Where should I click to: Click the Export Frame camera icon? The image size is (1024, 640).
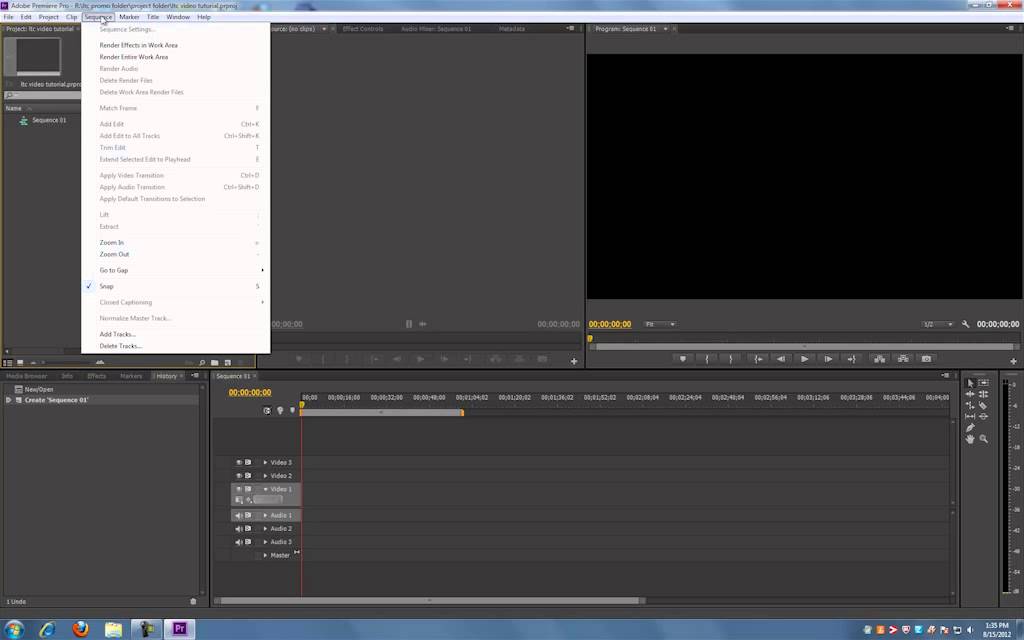tap(926, 359)
